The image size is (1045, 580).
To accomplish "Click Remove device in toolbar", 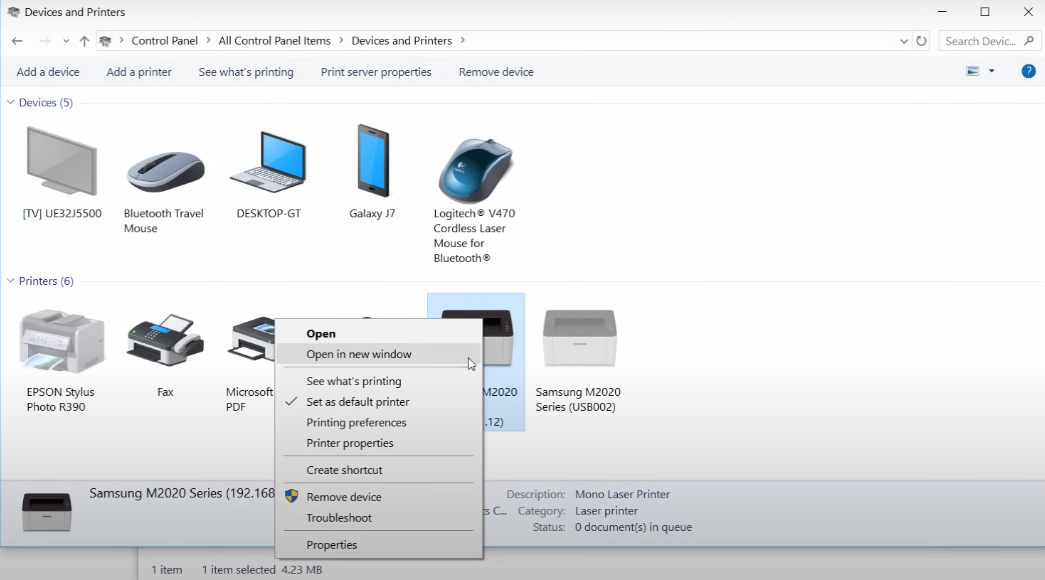I will (x=496, y=72).
